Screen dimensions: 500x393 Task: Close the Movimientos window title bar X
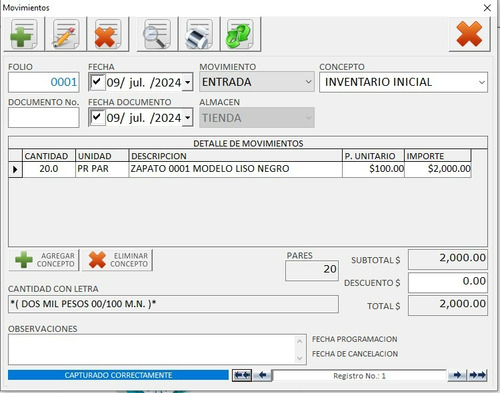click(x=487, y=8)
